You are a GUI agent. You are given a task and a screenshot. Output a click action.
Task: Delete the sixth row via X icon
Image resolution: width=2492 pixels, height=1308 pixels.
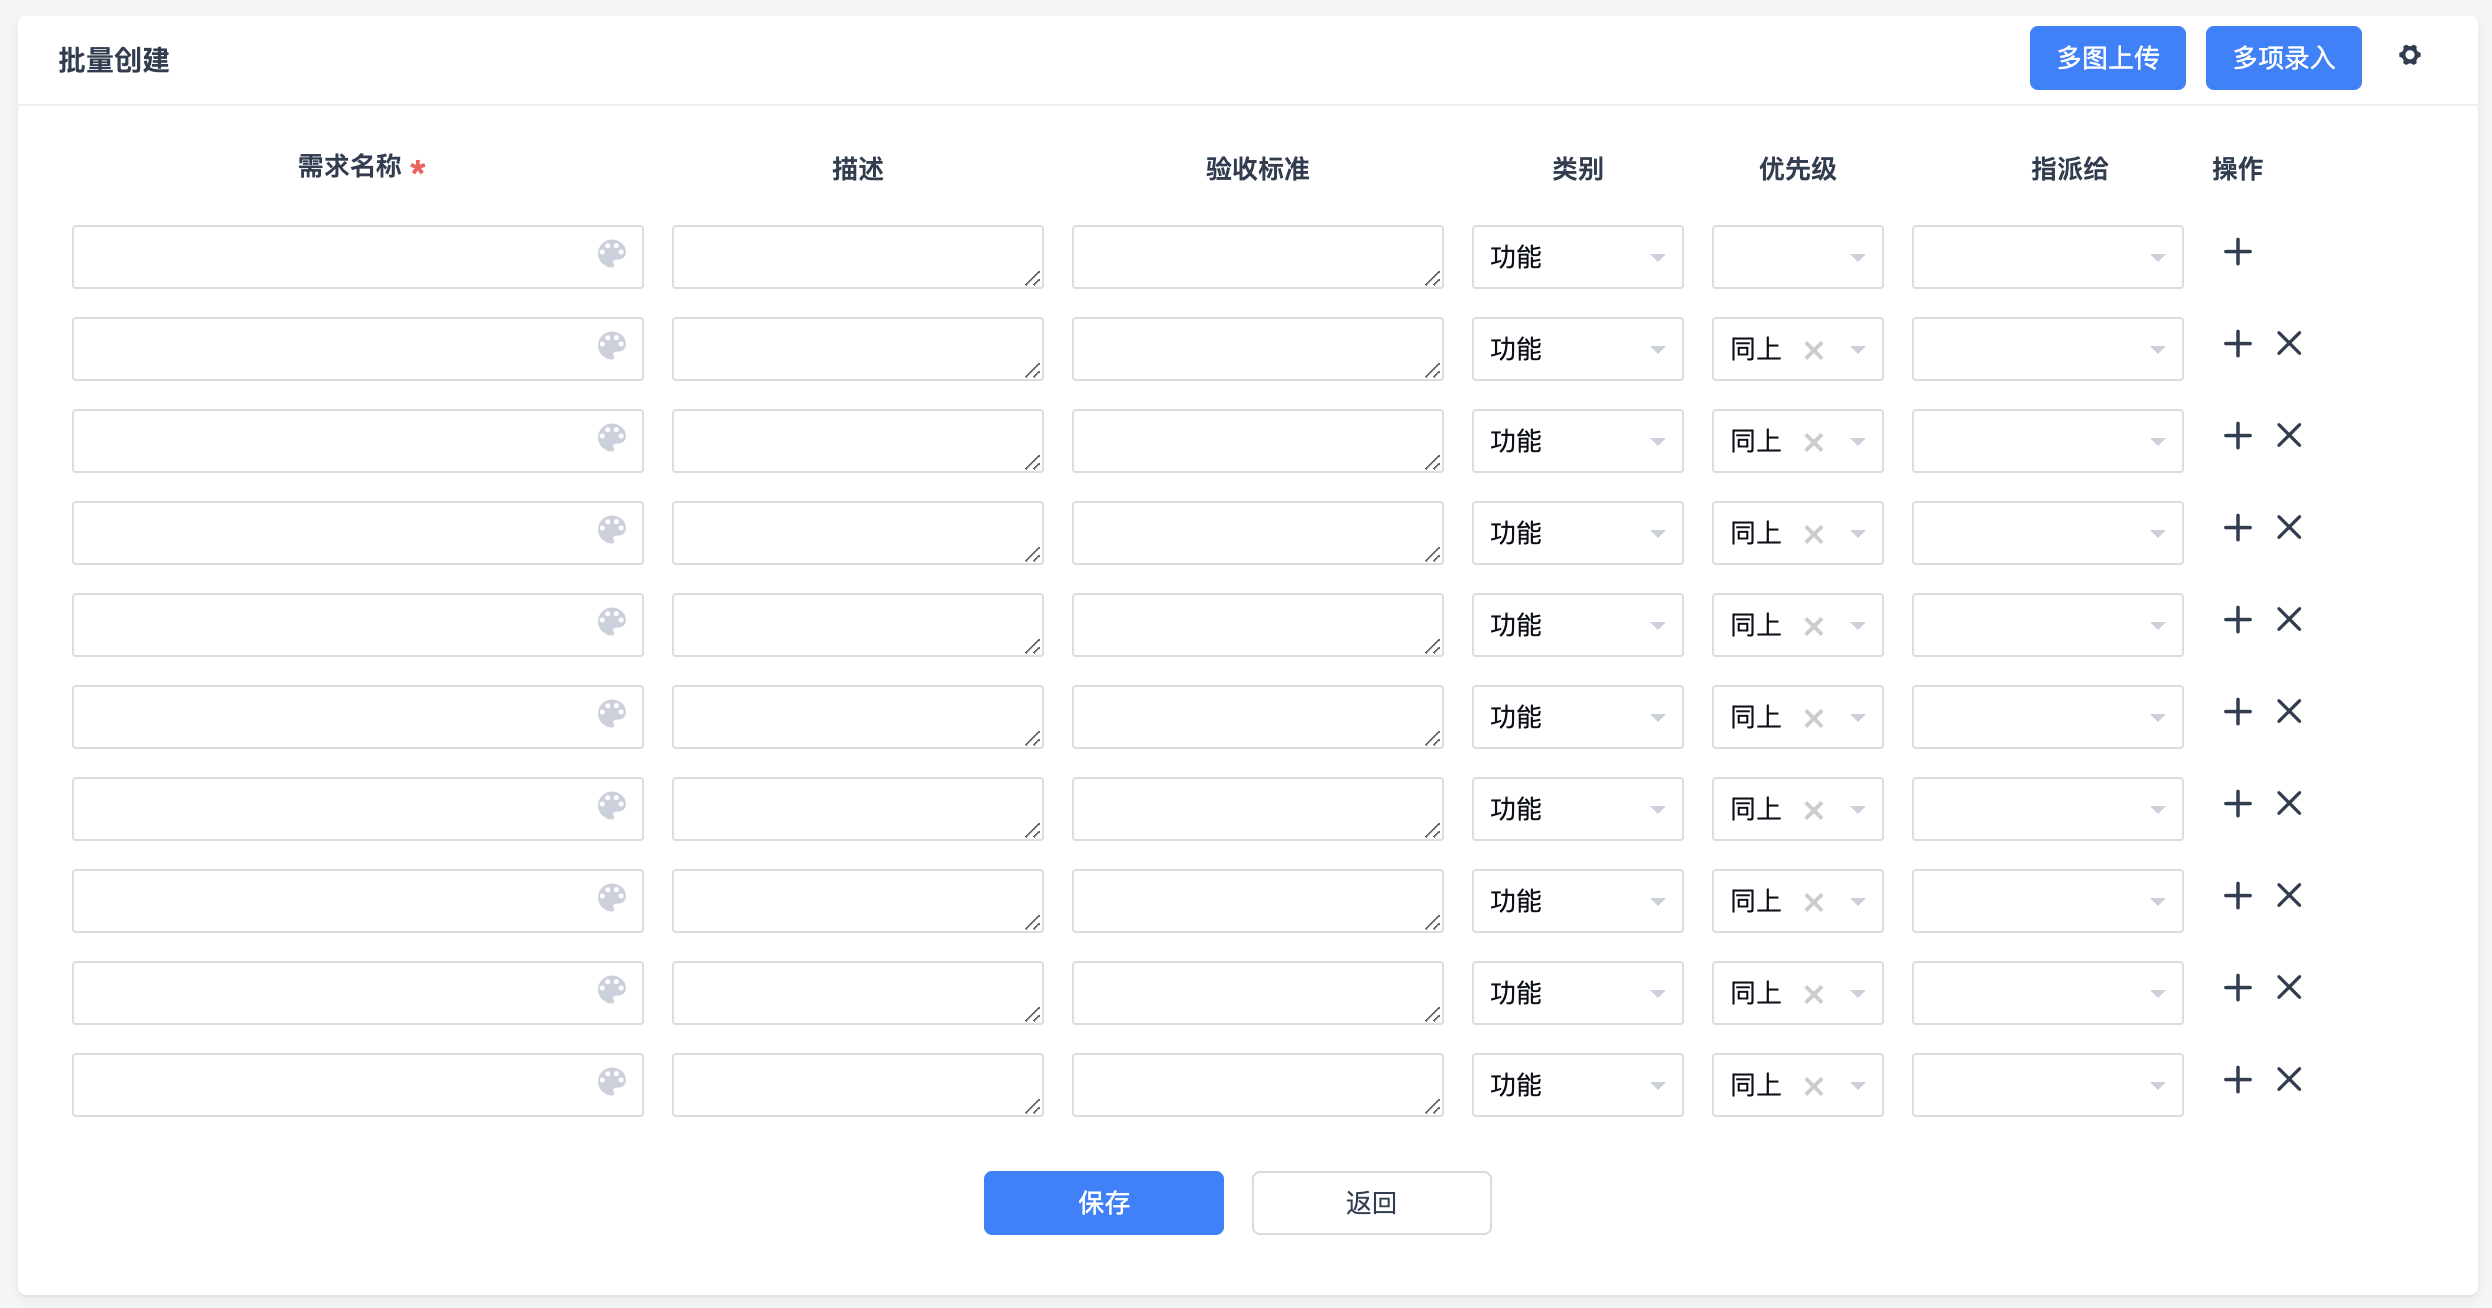[x=2288, y=712]
